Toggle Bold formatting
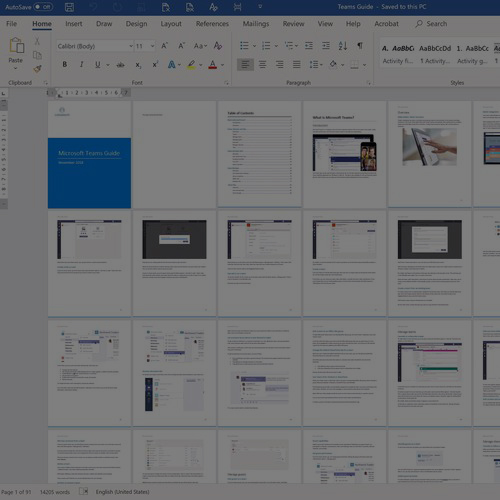 click(65, 65)
